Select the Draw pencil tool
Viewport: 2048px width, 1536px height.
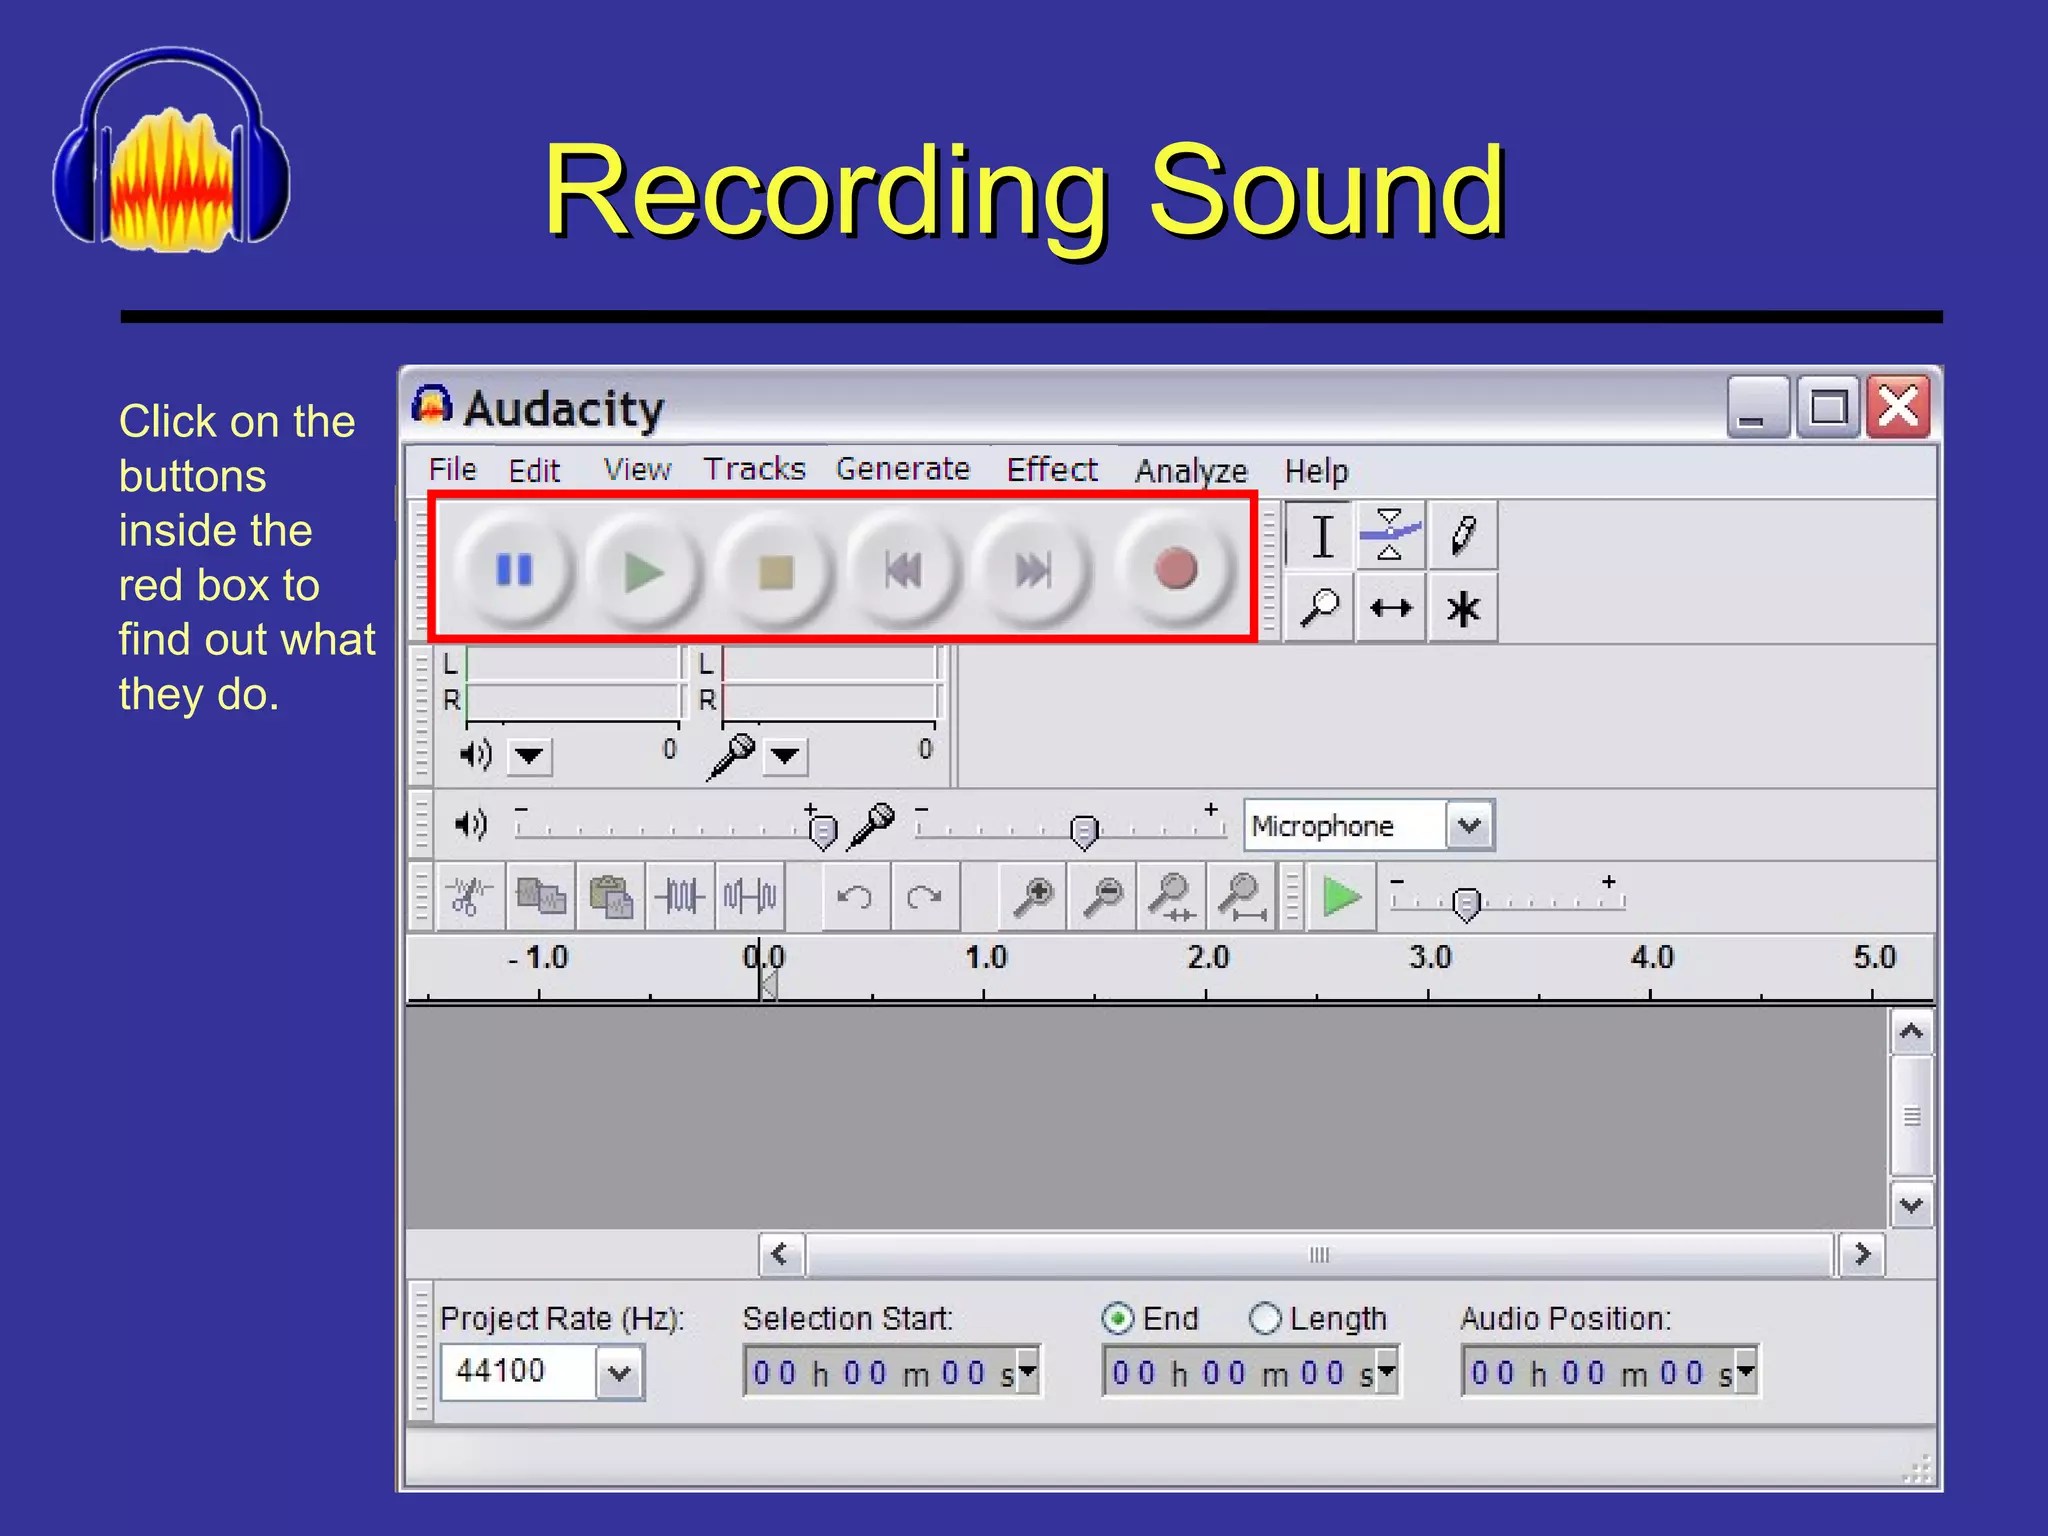point(1462,535)
